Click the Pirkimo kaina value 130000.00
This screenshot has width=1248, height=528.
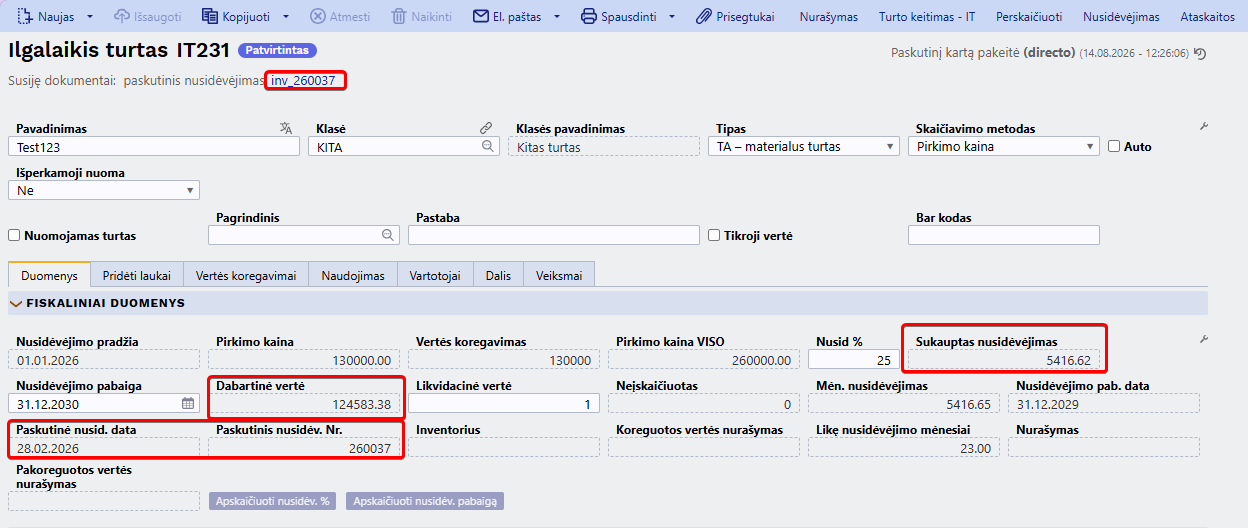click(x=304, y=360)
